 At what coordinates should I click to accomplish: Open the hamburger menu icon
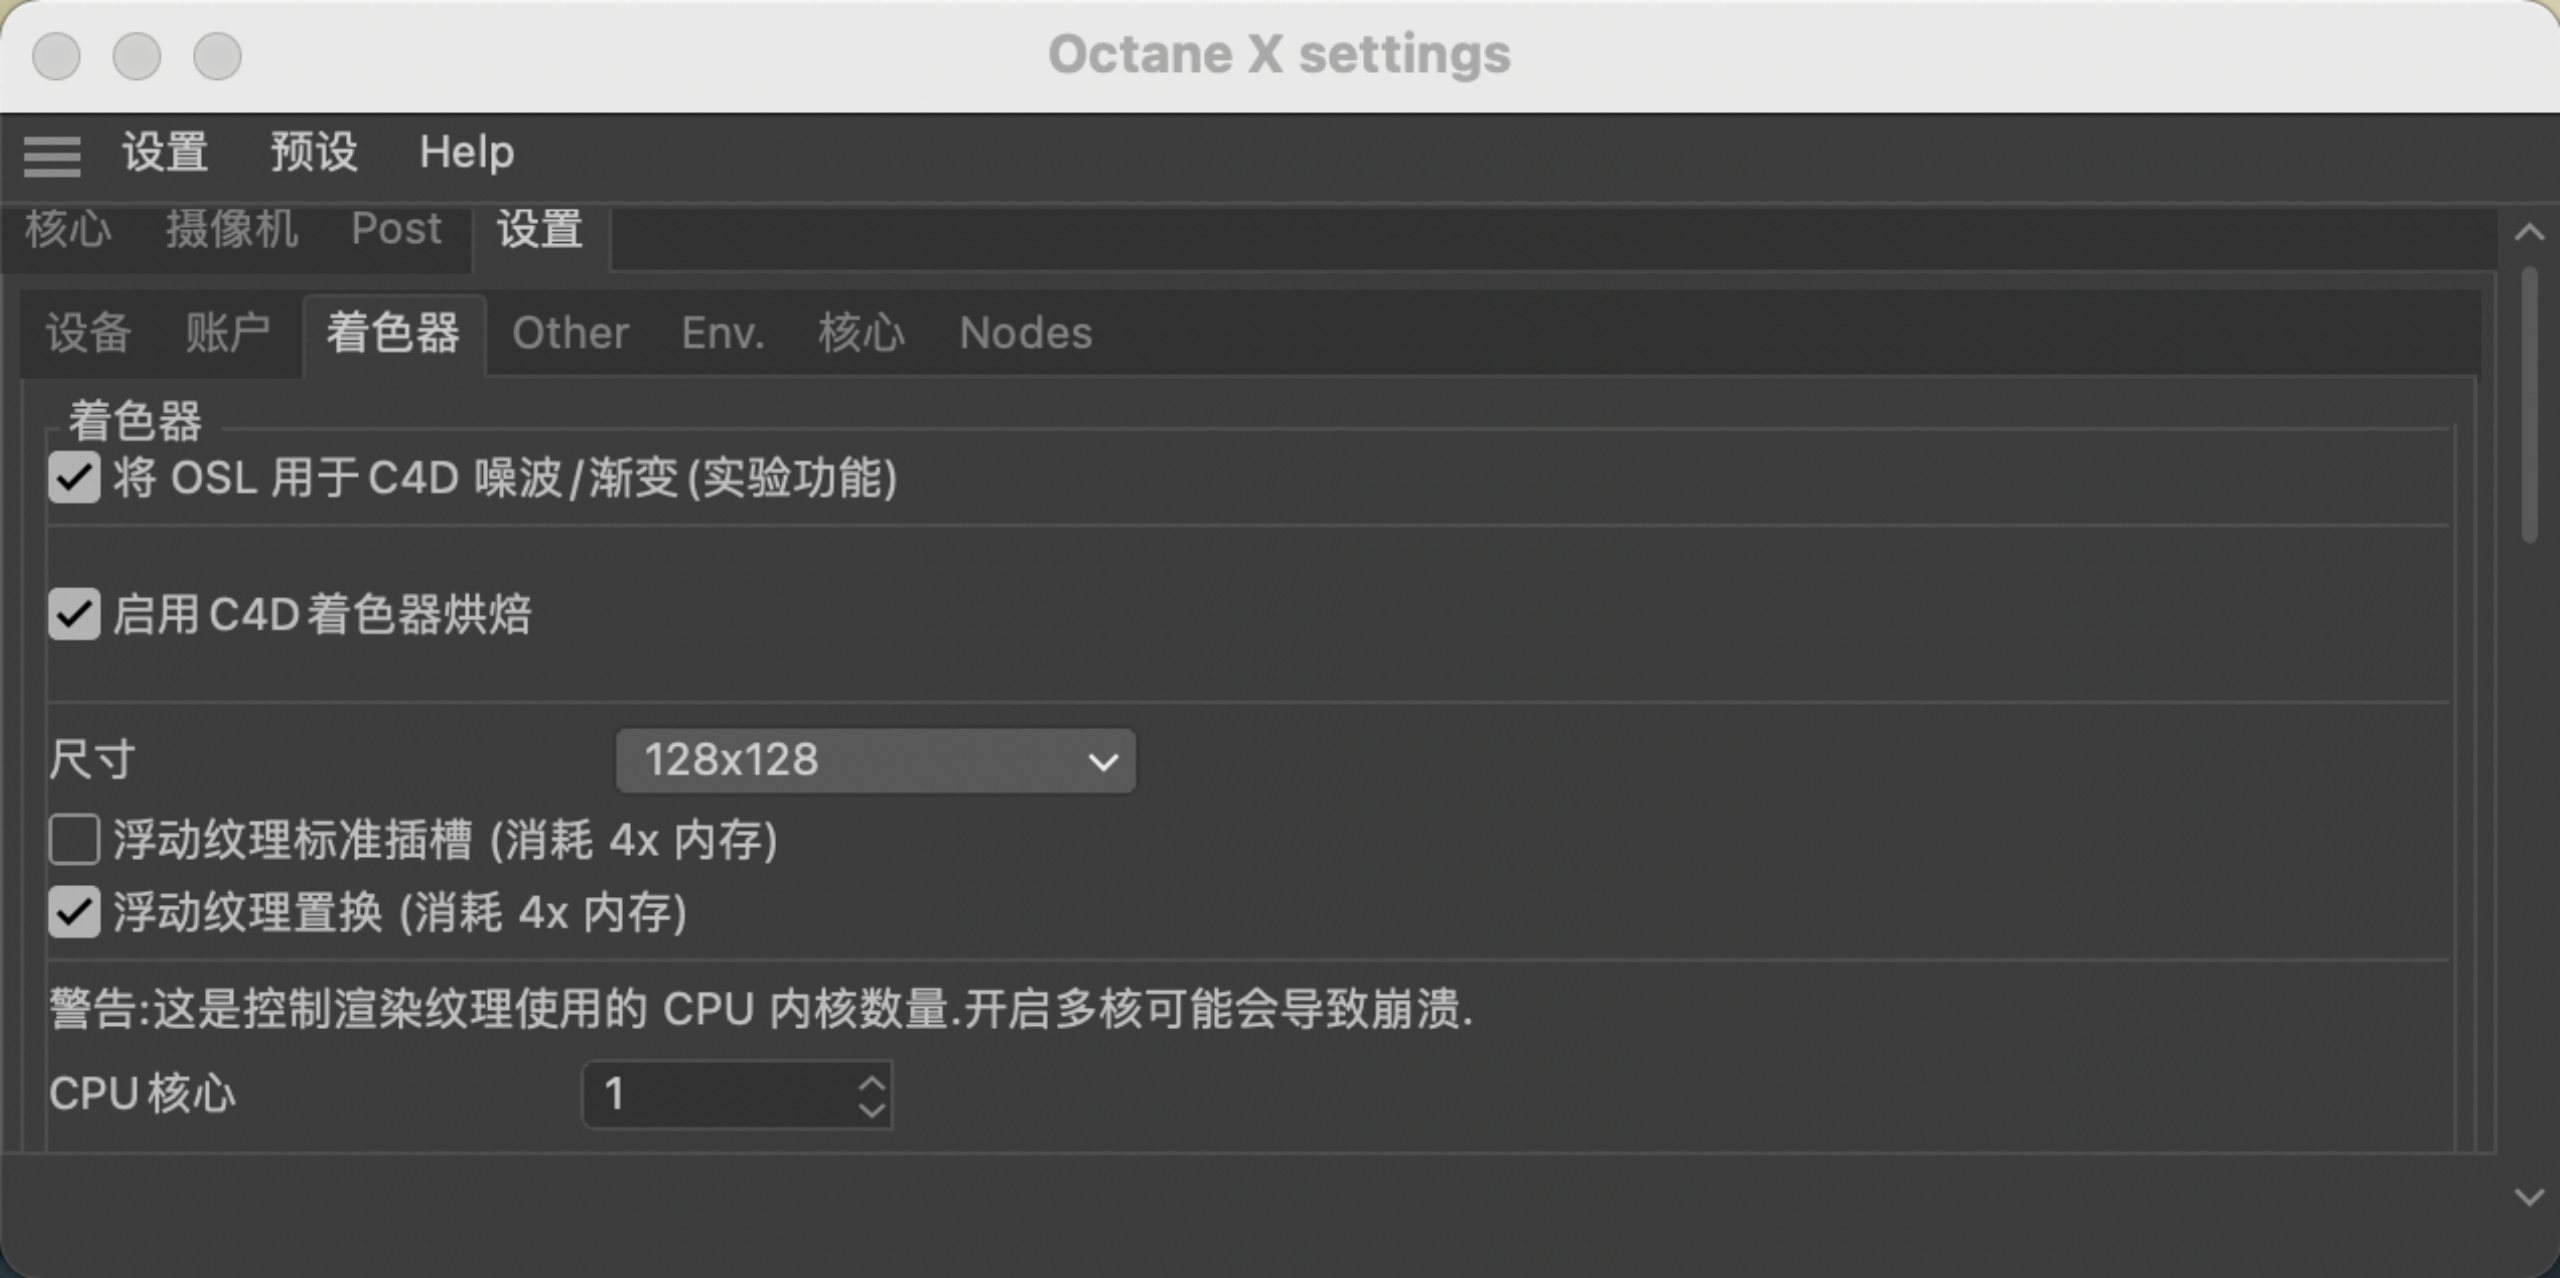pos(52,156)
